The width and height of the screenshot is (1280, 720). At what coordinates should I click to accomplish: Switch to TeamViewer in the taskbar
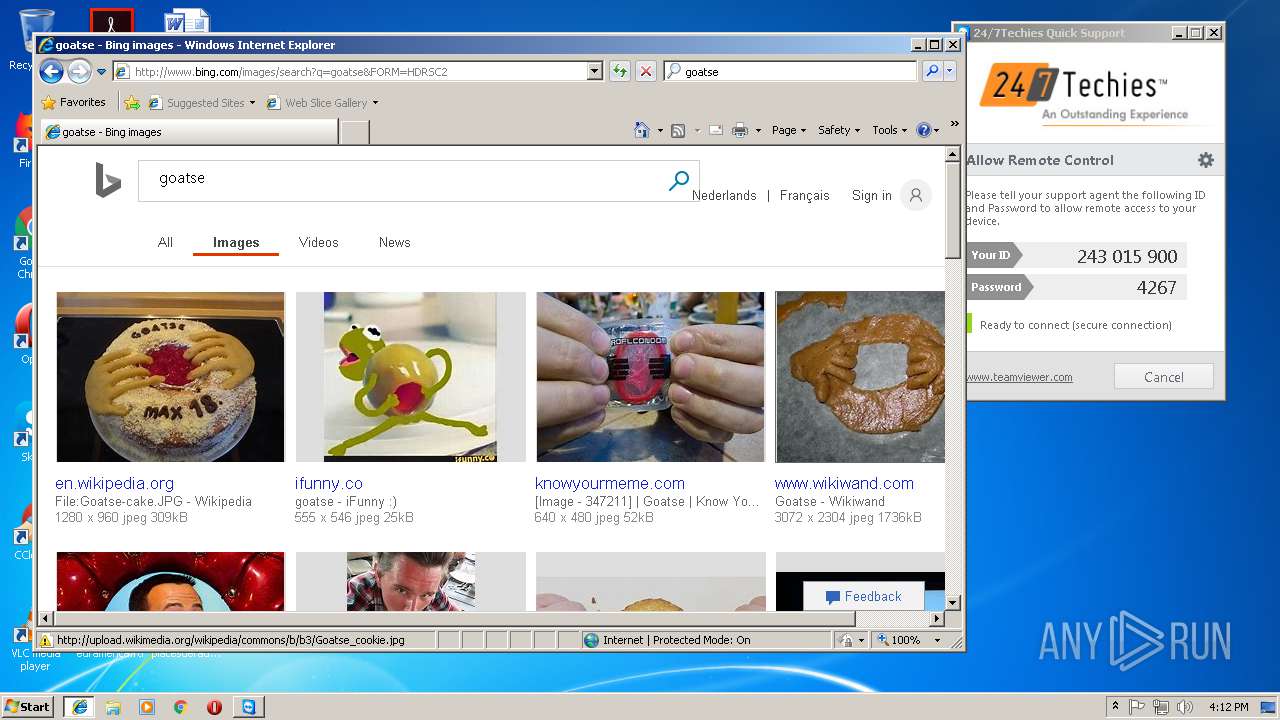coord(248,707)
